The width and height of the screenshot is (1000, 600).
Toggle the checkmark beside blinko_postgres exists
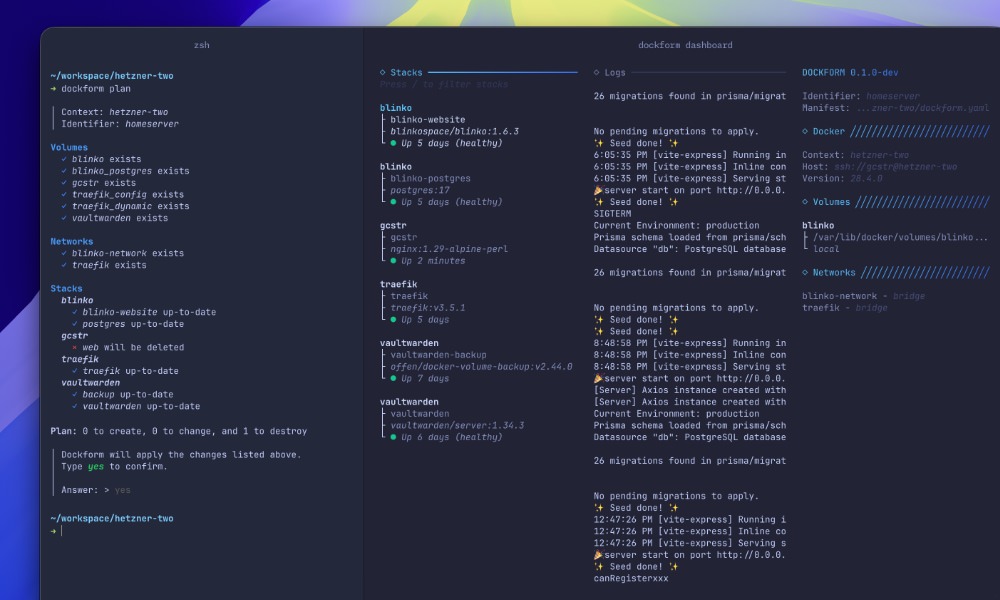(62, 171)
